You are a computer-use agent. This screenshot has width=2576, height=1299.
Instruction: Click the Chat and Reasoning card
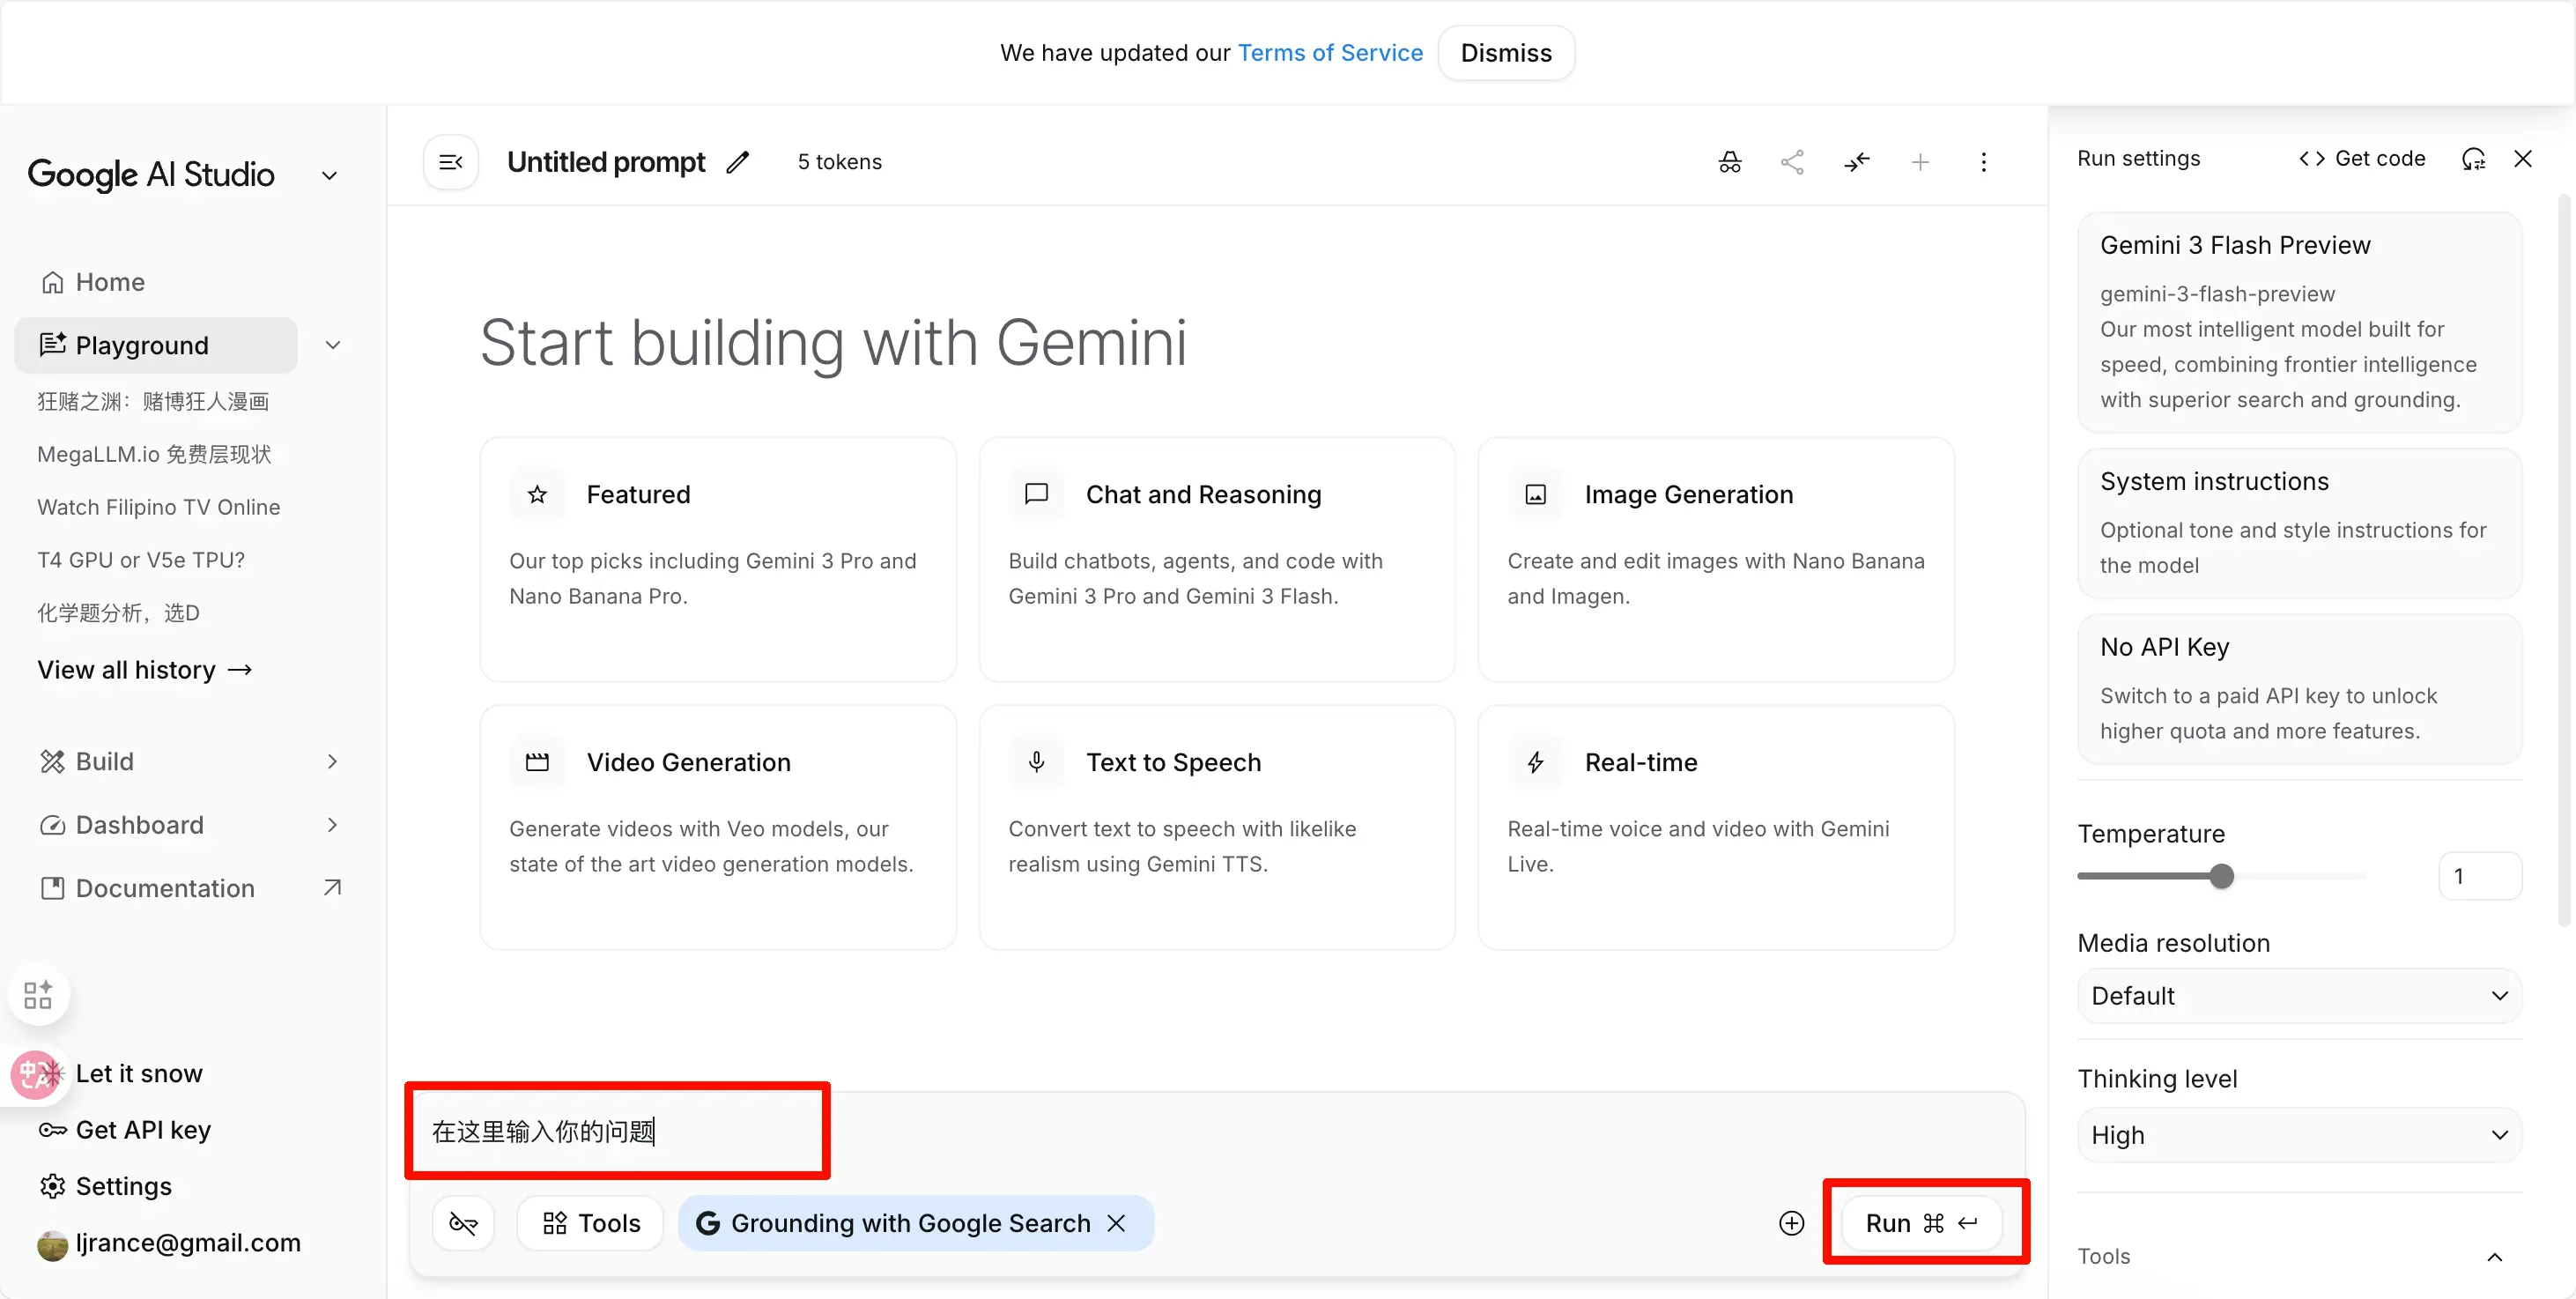pos(1216,560)
